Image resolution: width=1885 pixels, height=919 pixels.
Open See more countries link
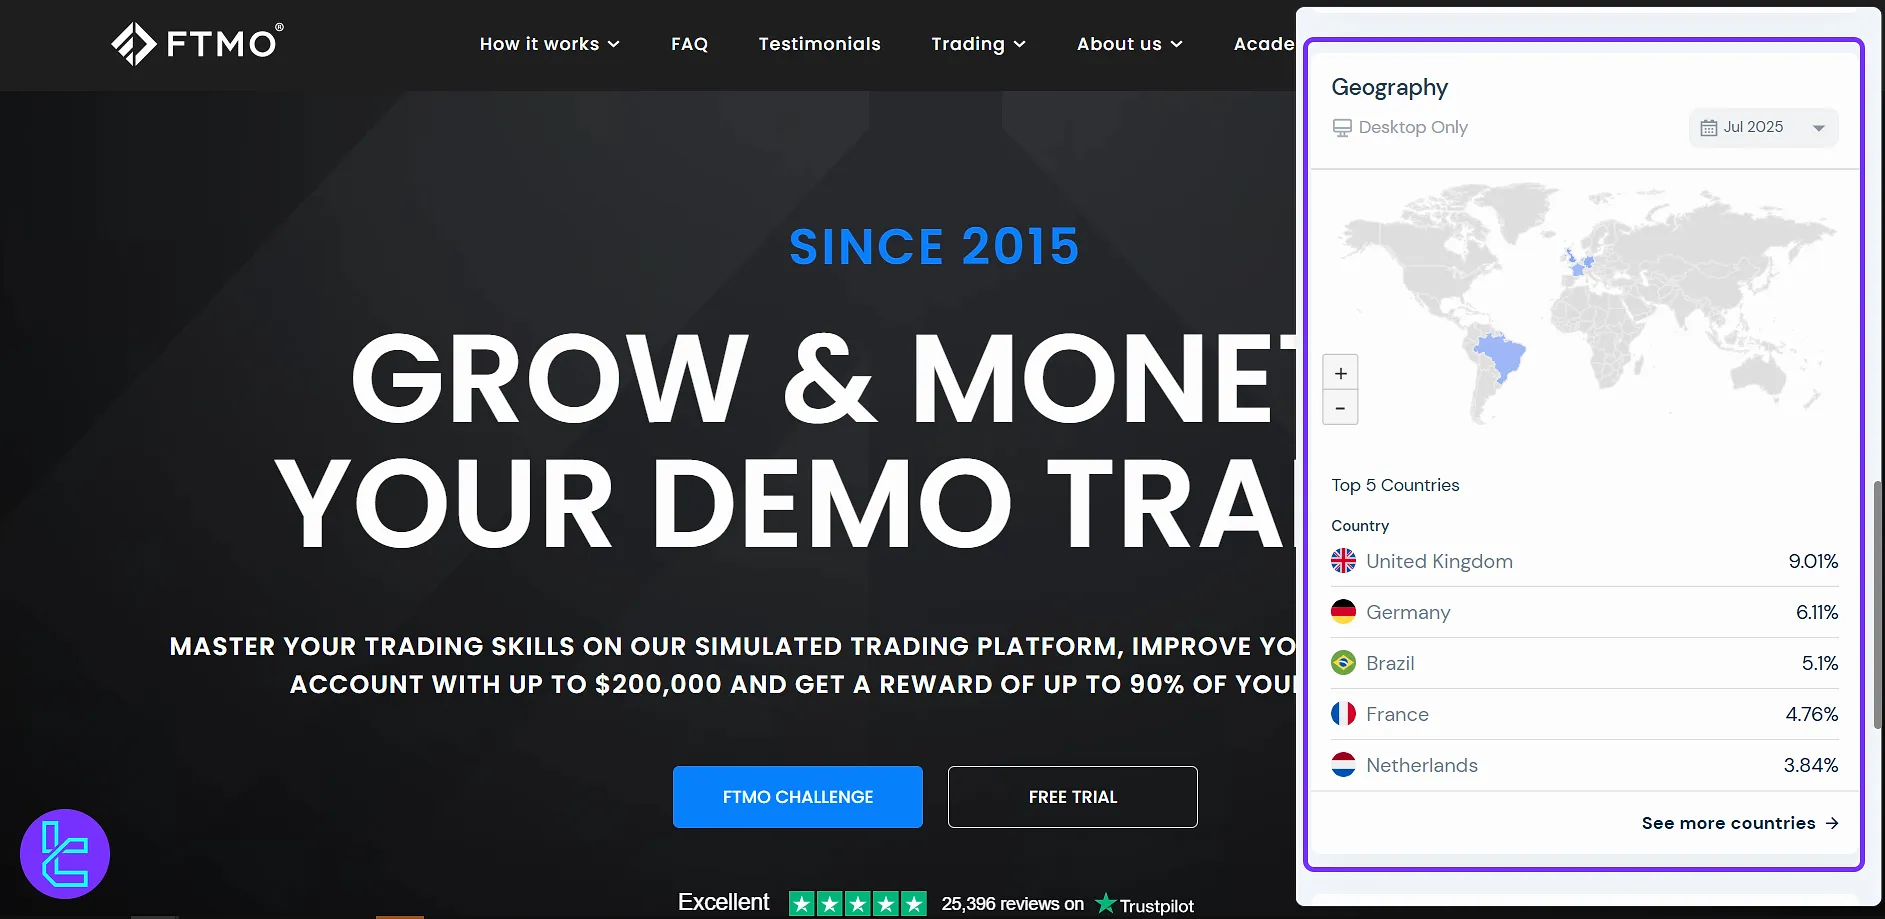click(x=1739, y=823)
